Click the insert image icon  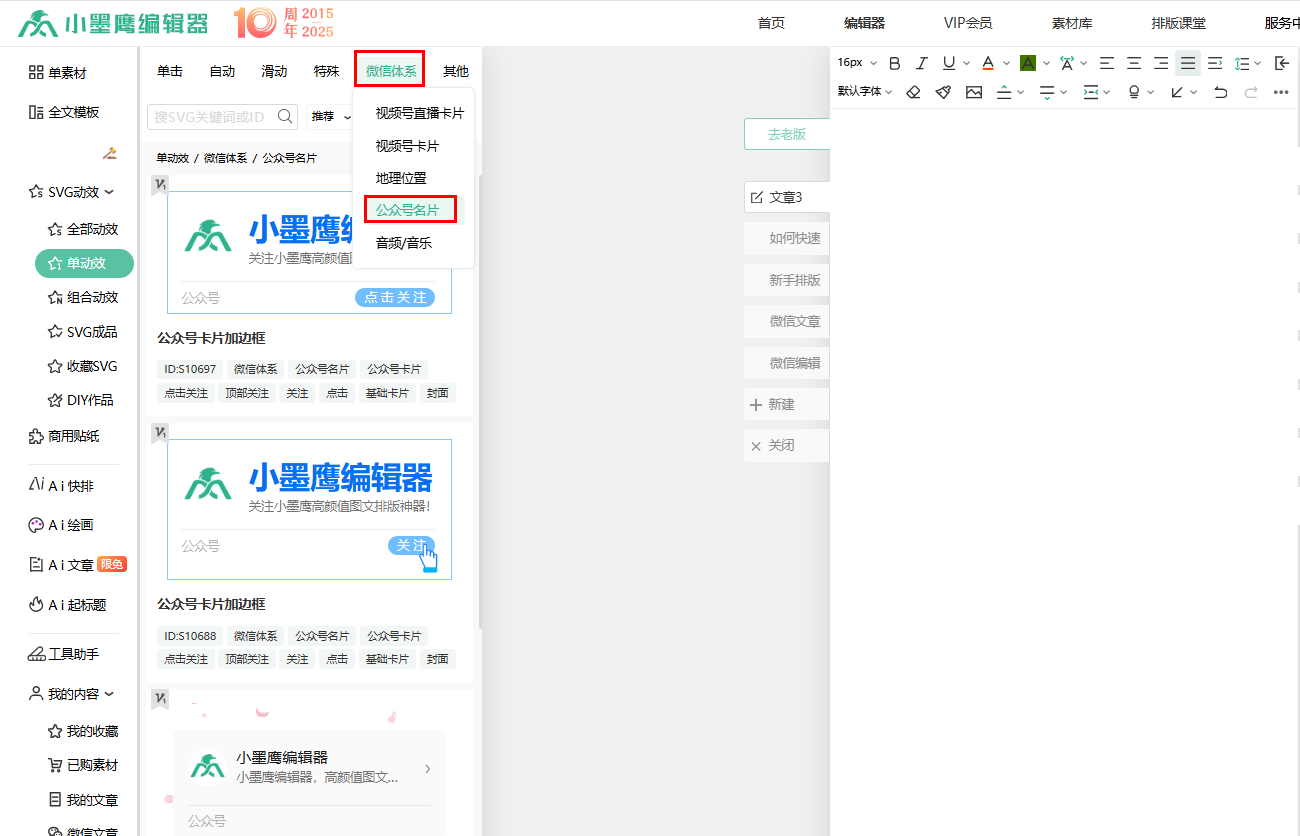973,92
